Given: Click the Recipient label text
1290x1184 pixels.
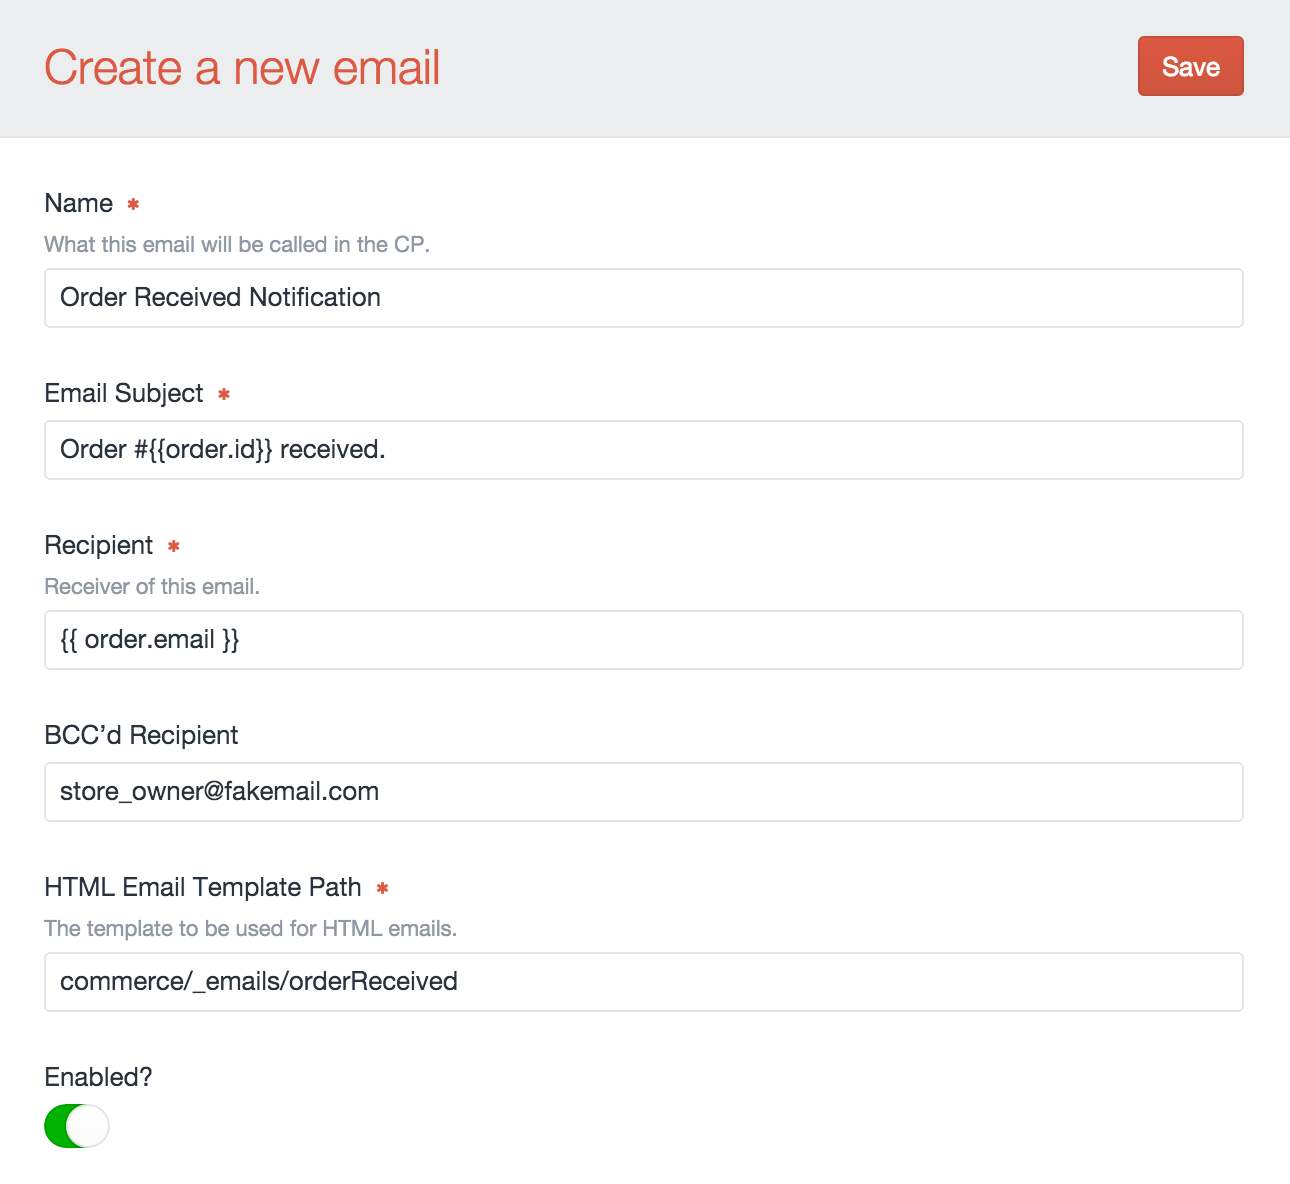Looking at the screenshot, I should pyautogui.click(x=99, y=545).
